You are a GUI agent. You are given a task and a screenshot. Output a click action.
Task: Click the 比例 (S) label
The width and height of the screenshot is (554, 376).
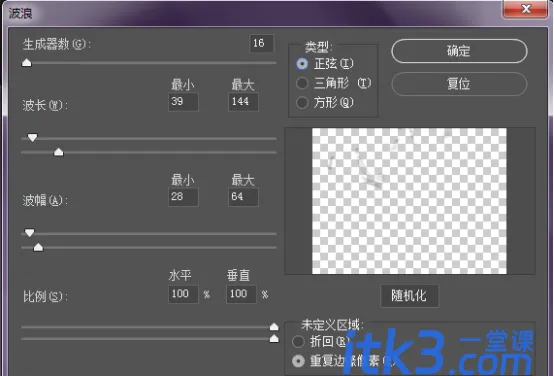click(x=45, y=296)
